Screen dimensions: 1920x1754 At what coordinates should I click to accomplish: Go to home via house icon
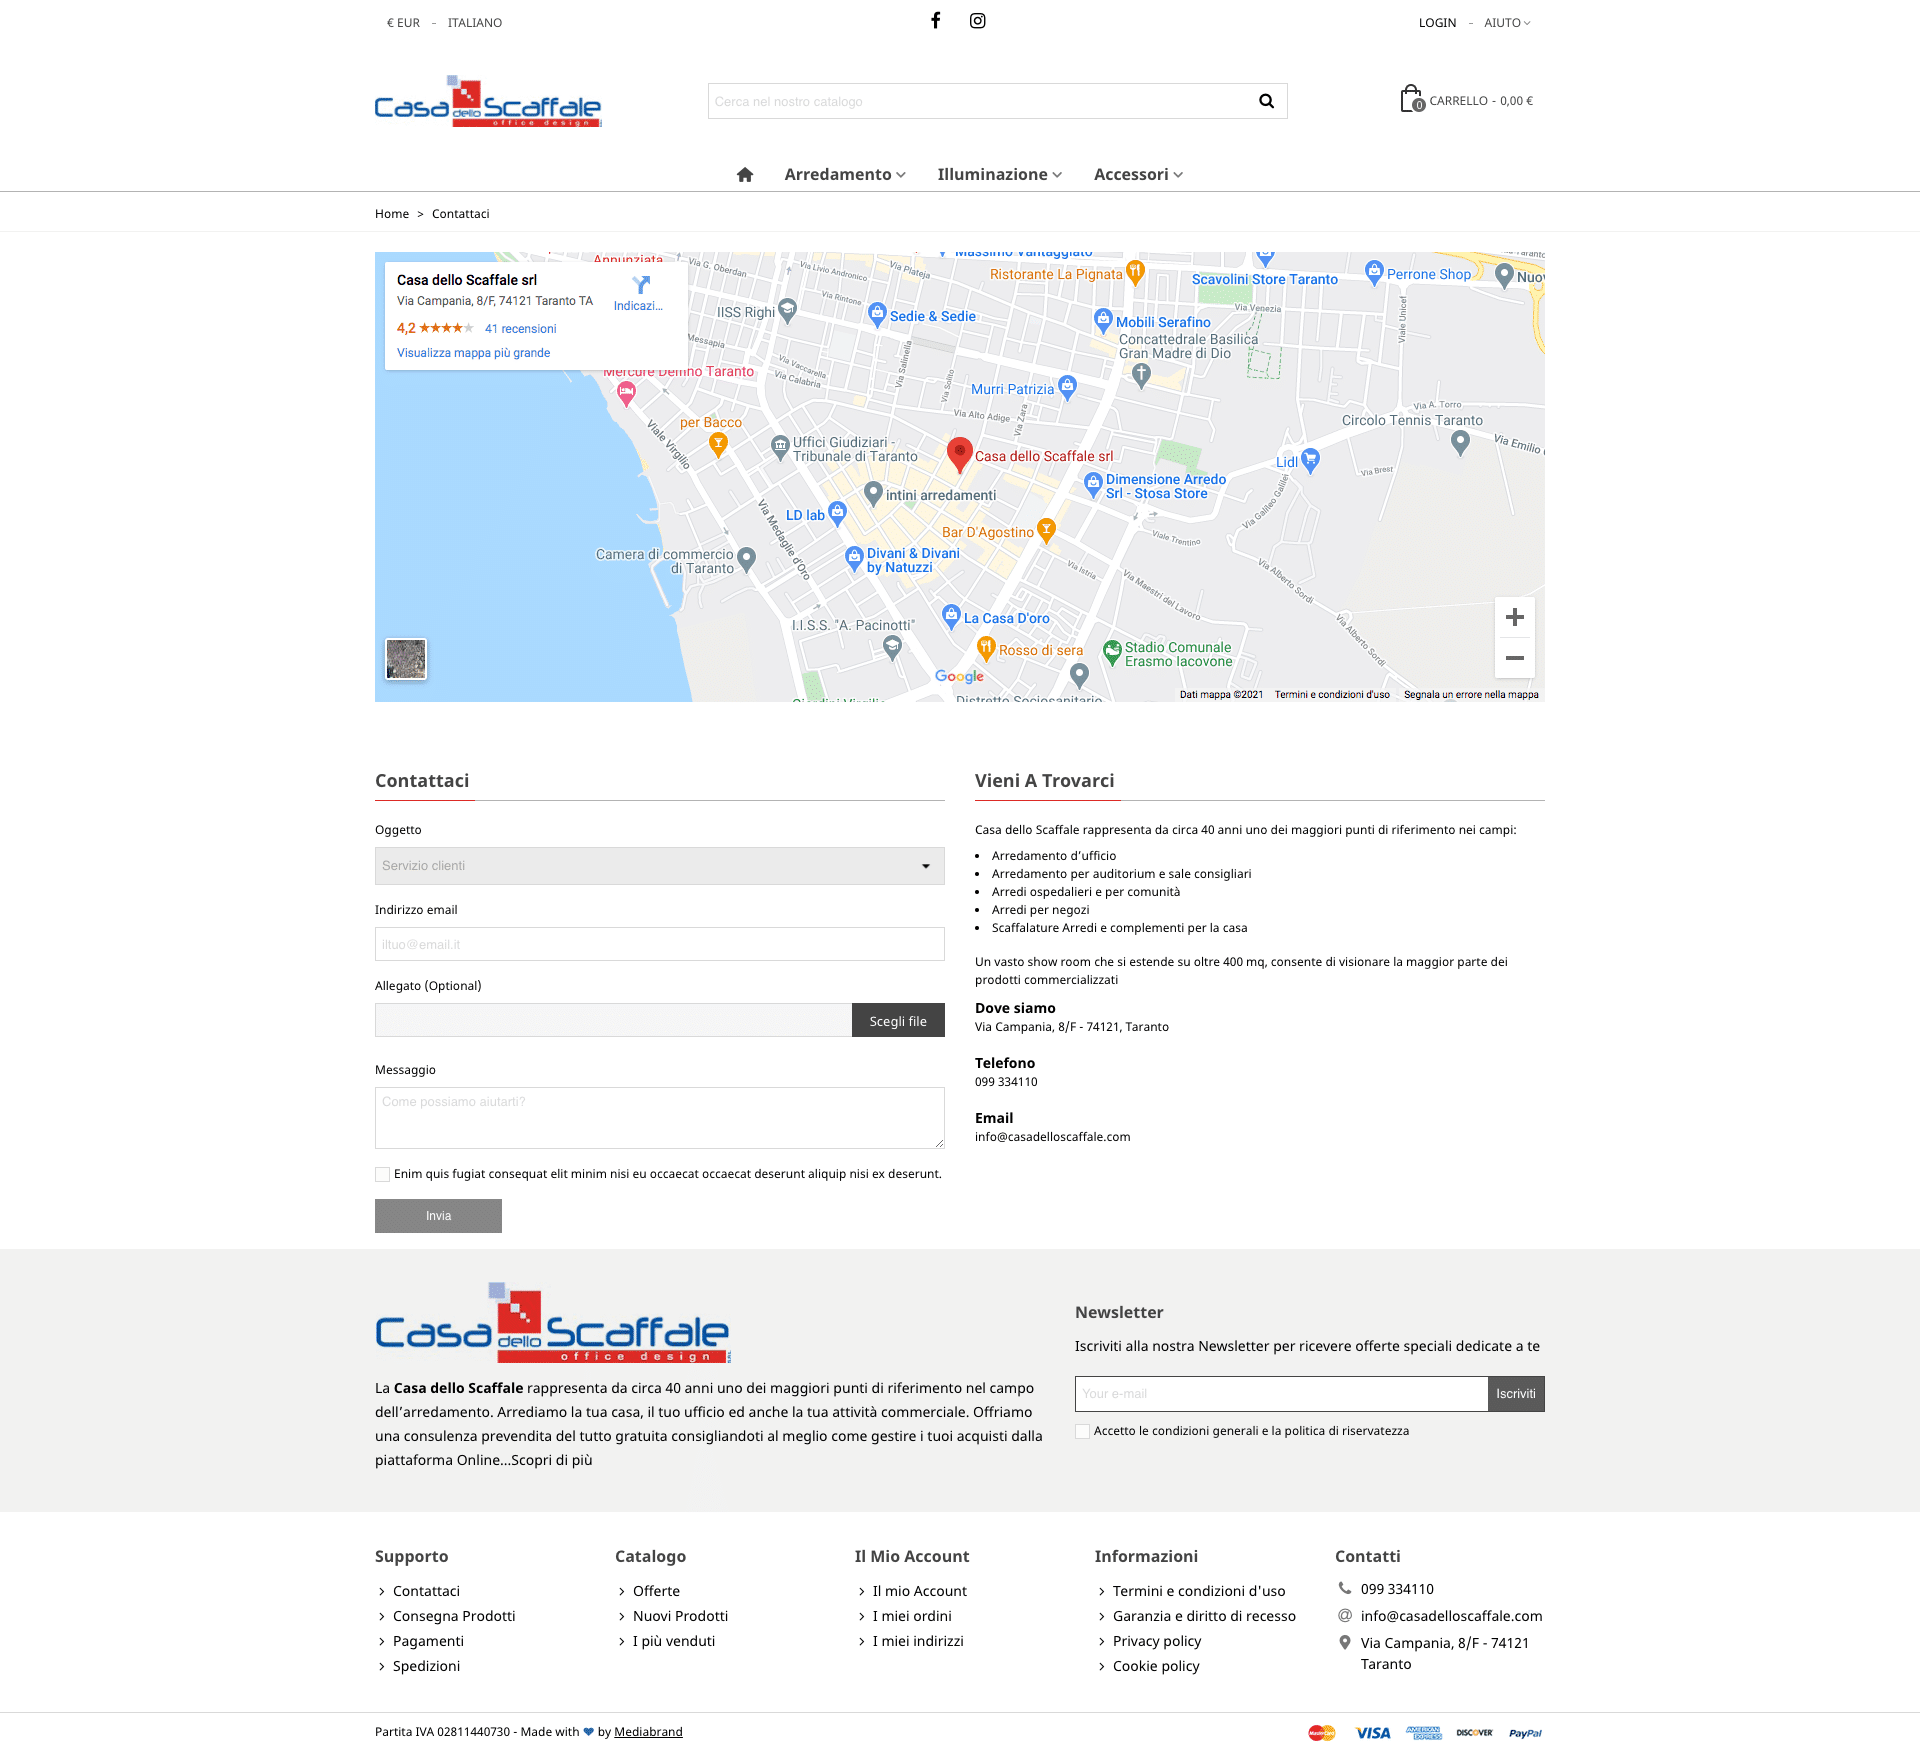745,174
